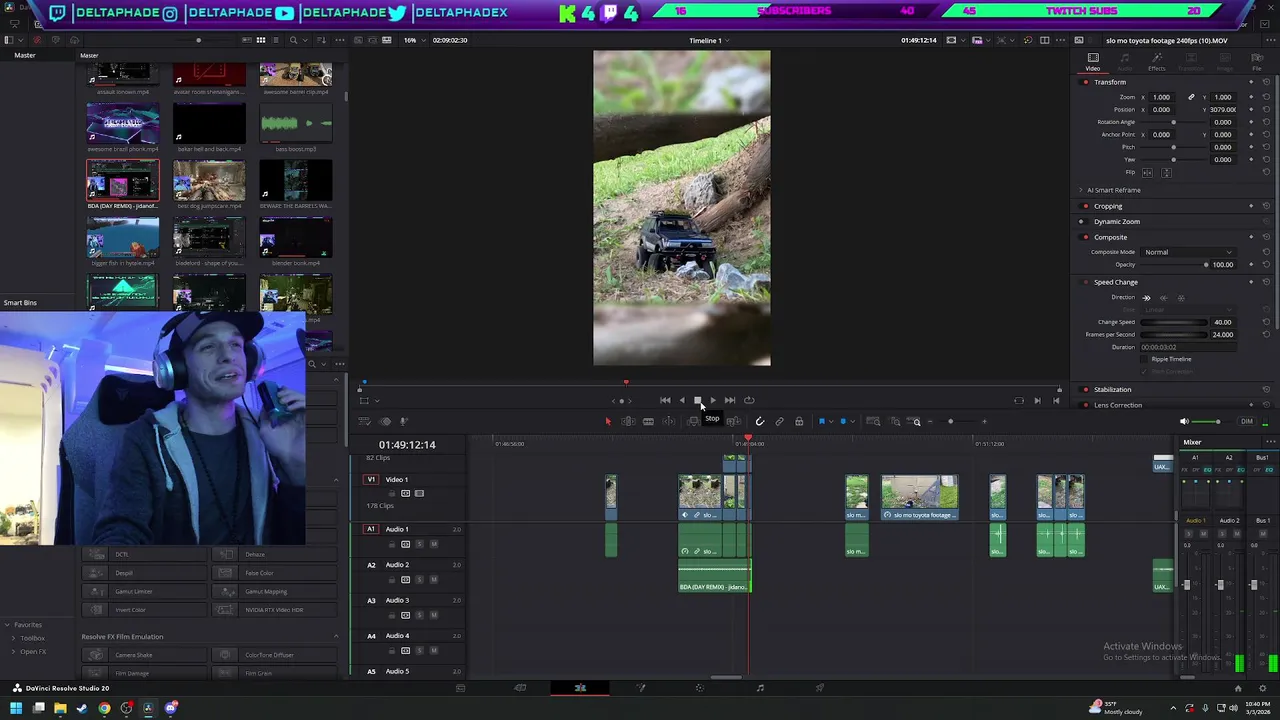Click the timeline zoom plus button
Viewport: 1280px width, 720px height.
(984, 421)
